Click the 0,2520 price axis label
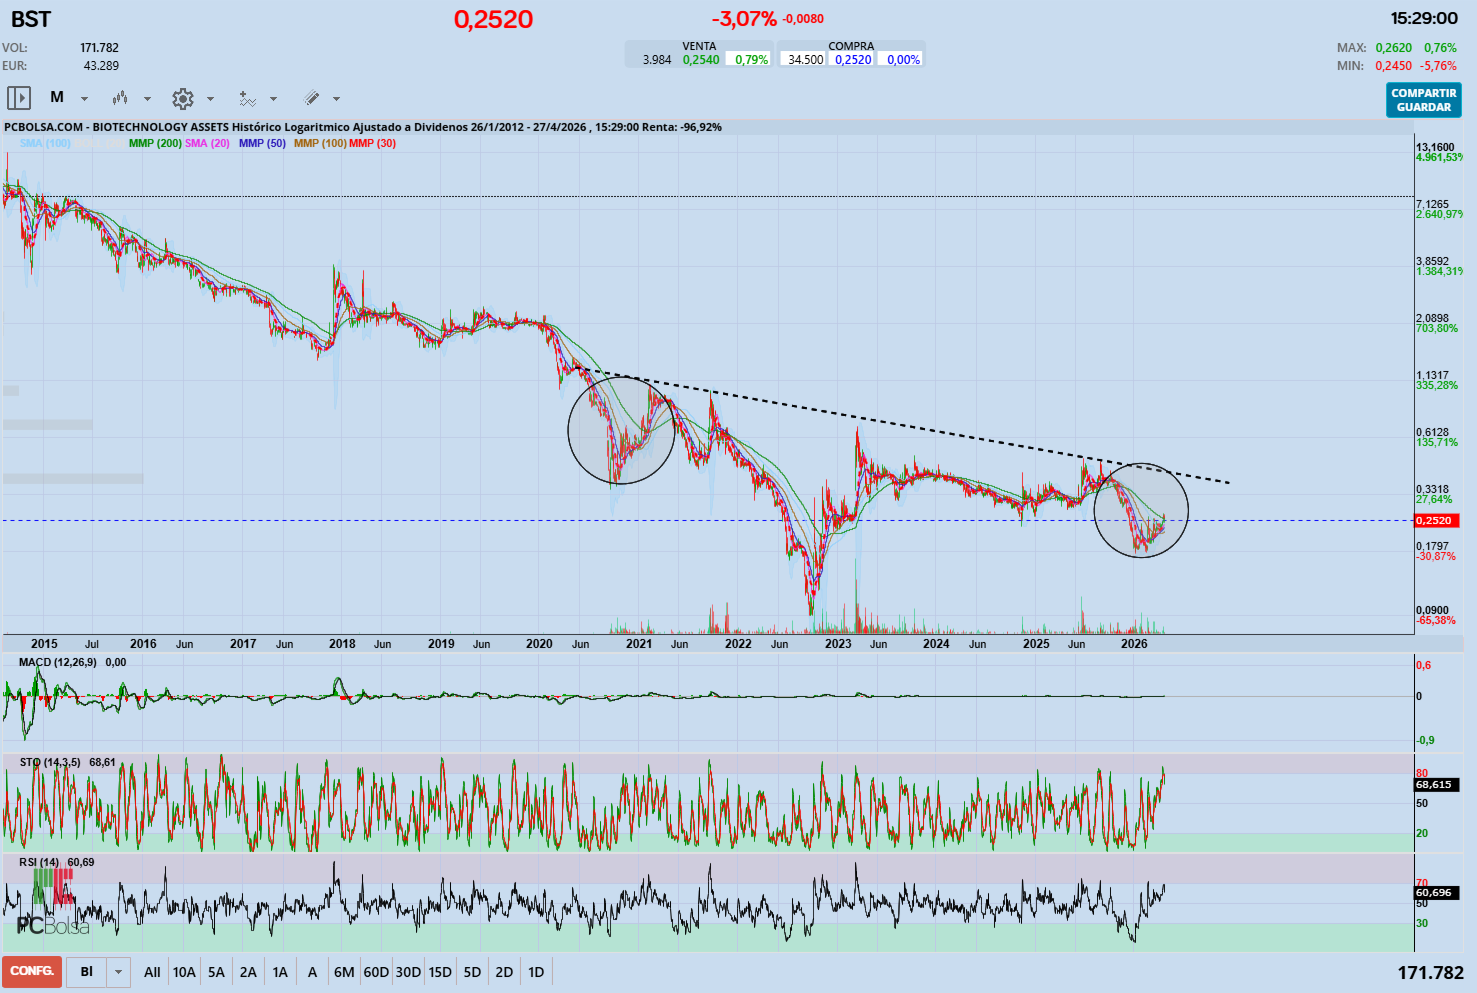The width and height of the screenshot is (1477, 993). [x=1436, y=520]
